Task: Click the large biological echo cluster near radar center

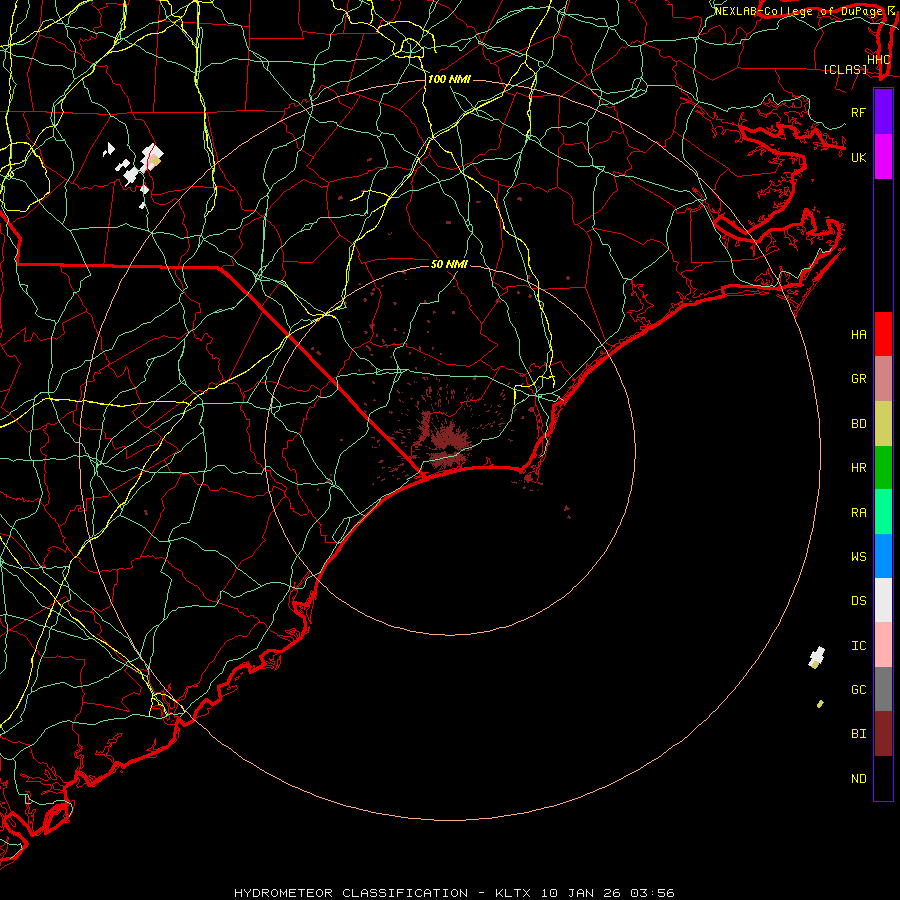Action: (447, 439)
